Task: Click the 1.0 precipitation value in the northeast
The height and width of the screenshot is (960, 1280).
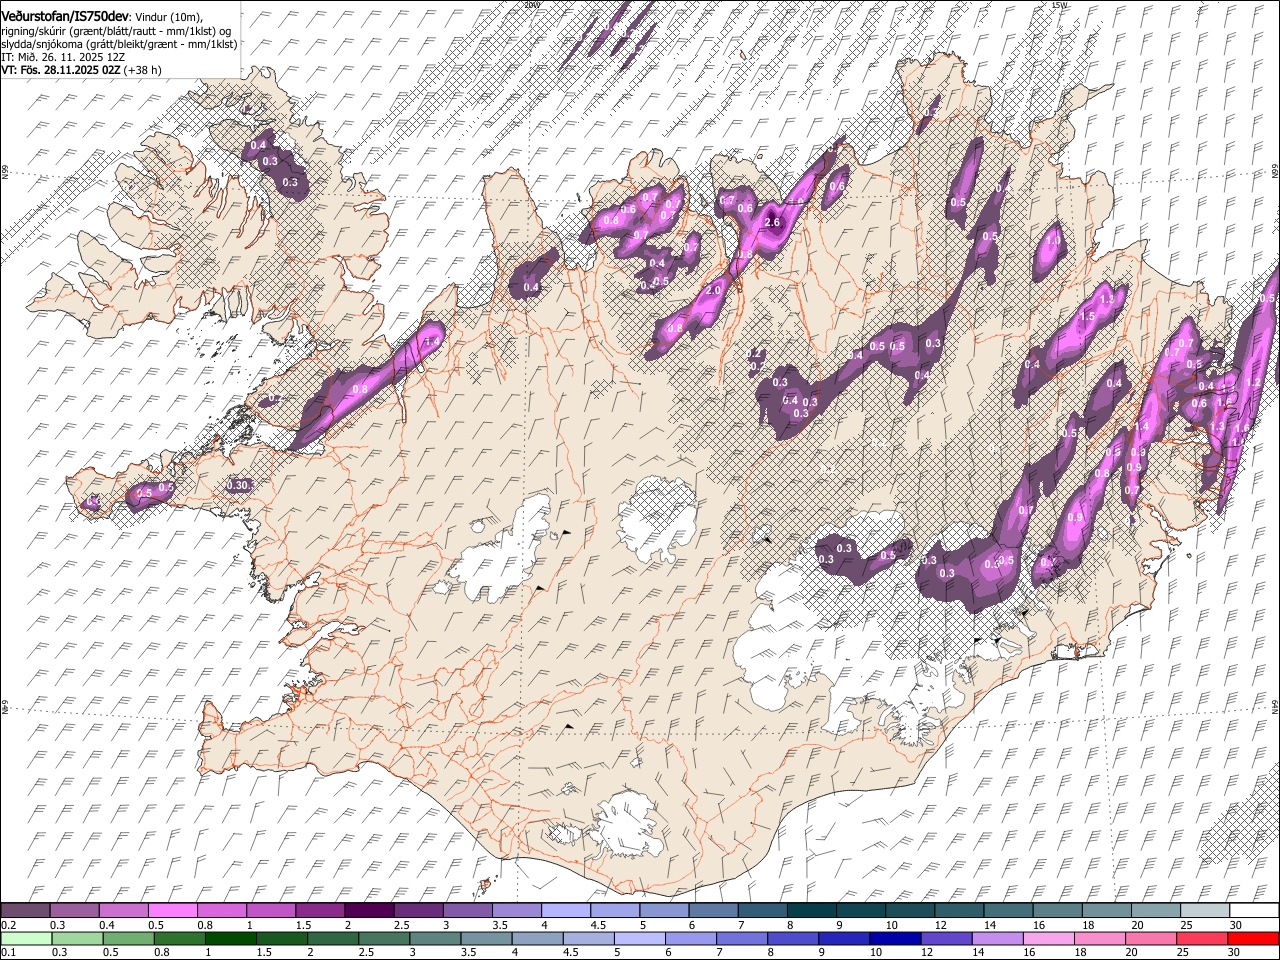Action: tap(1053, 241)
